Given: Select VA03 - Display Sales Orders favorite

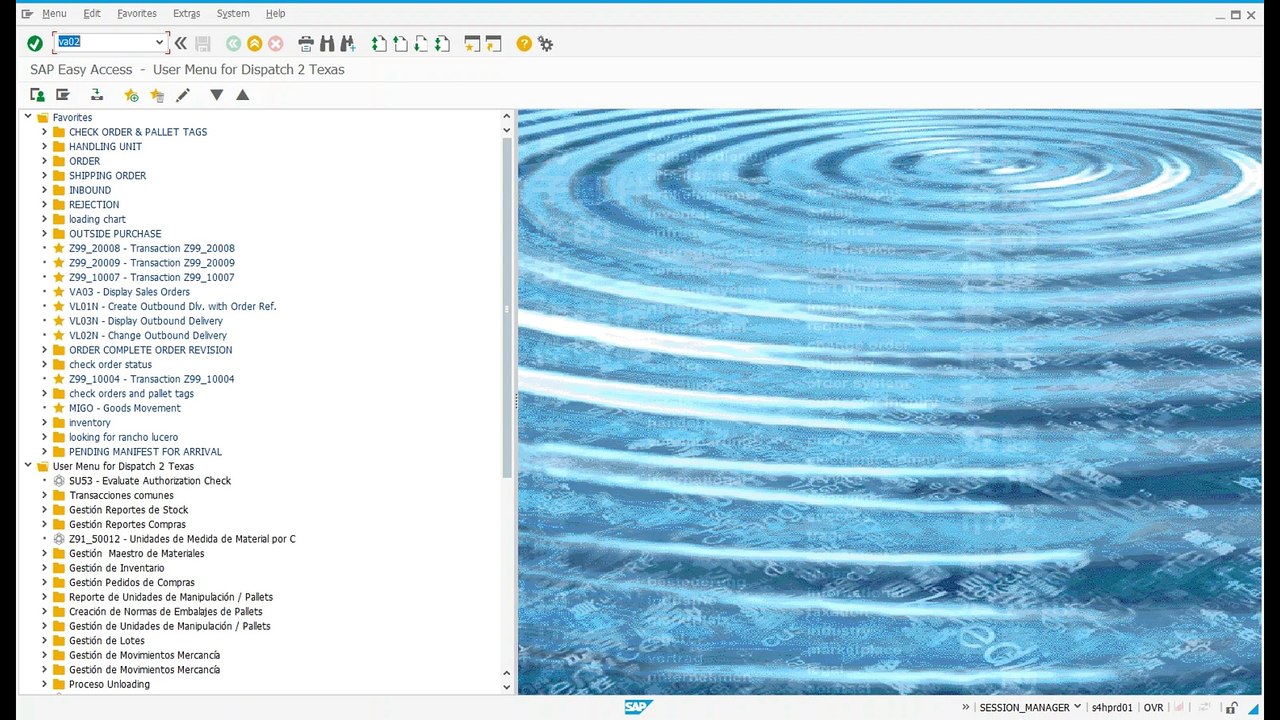Looking at the screenshot, I should coord(129,292).
